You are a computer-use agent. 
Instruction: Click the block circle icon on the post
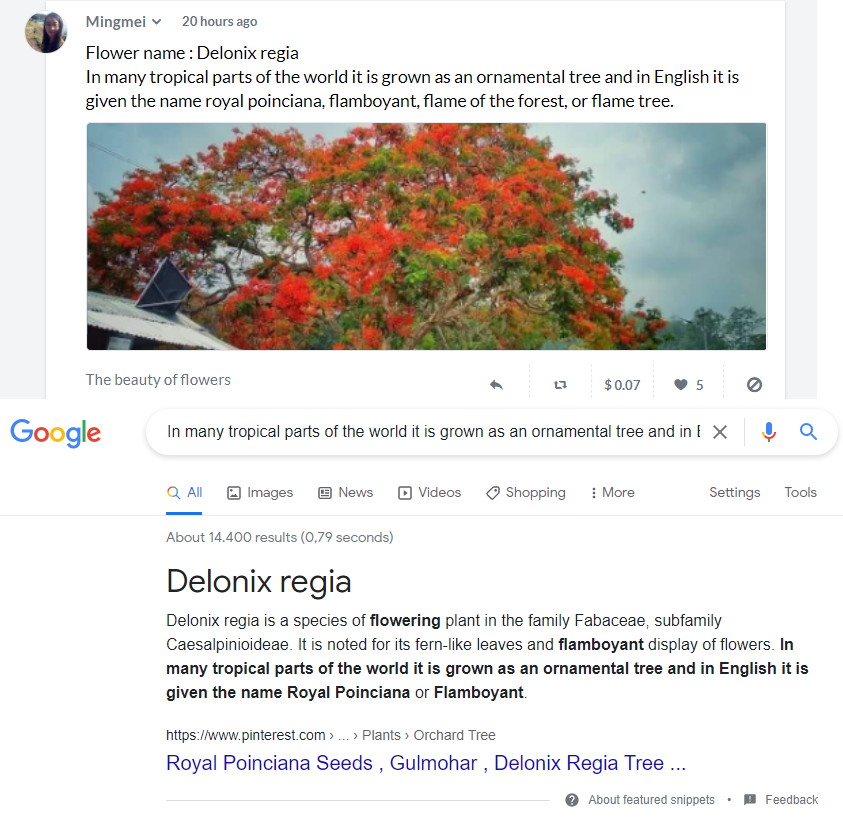pos(754,384)
